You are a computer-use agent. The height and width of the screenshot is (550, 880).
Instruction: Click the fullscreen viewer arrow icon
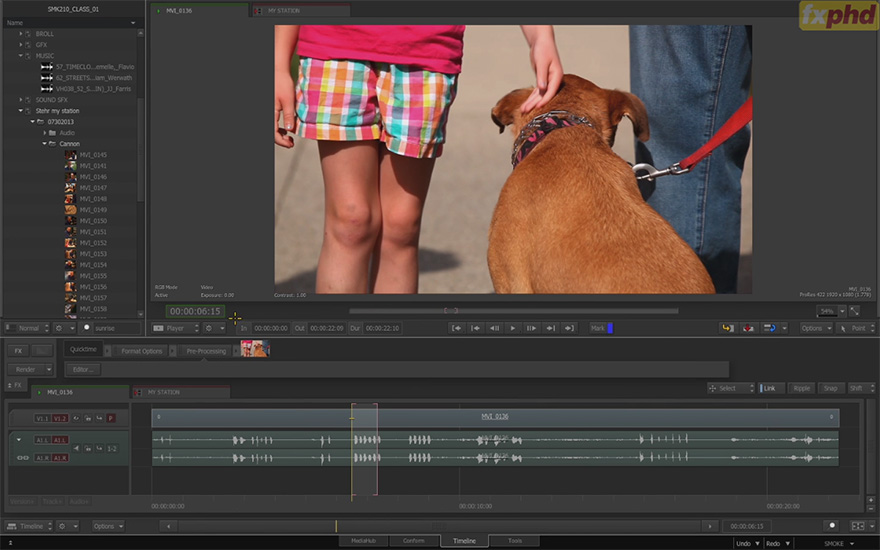[x=855, y=310]
